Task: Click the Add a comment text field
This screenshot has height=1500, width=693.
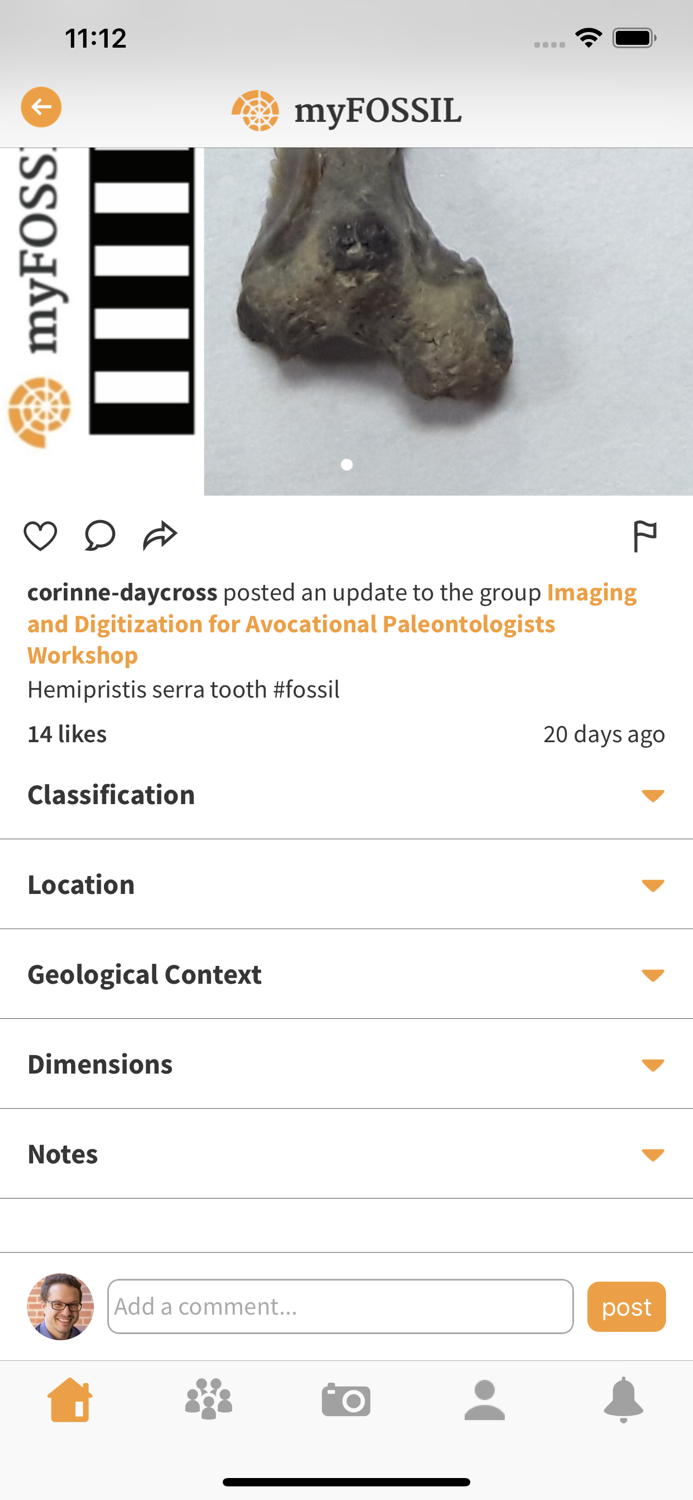Action: tap(340, 1306)
